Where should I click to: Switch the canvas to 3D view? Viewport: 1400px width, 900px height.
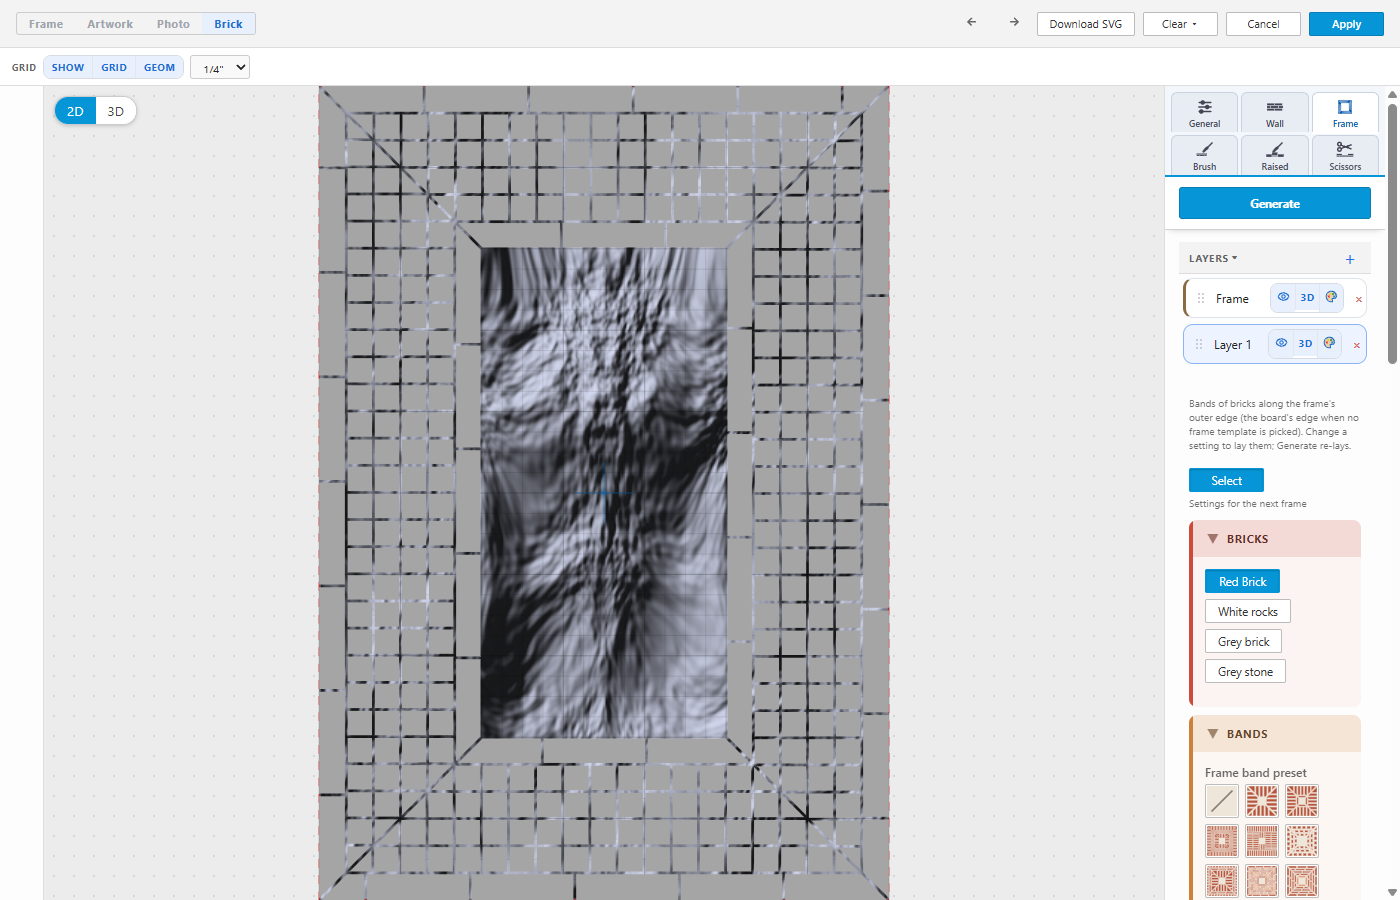pyautogui.click(x=115, y=111)
